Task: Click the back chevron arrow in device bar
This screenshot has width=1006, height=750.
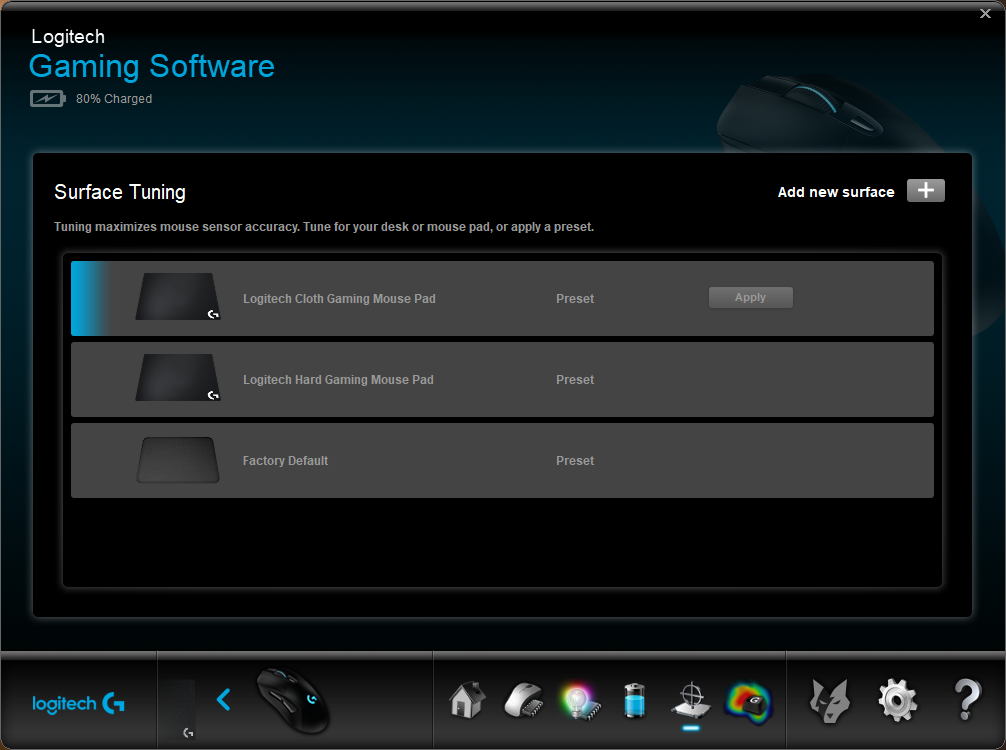Action: coord(223,700)
